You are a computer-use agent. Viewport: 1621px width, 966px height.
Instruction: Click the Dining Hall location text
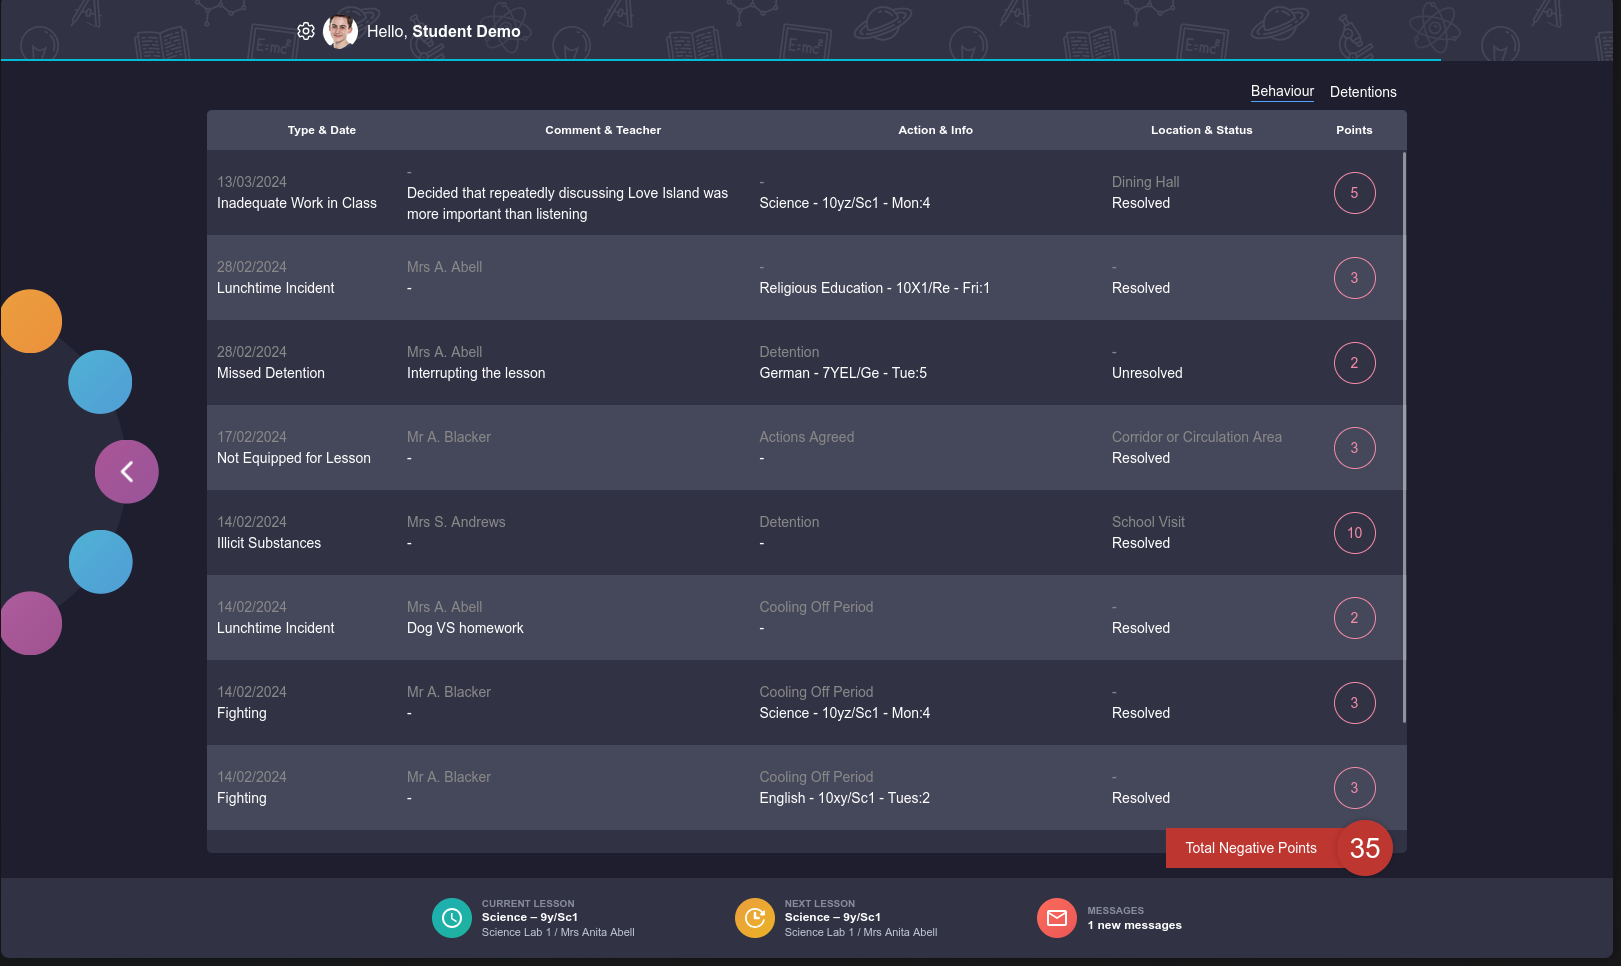(x=1145, y=182)
